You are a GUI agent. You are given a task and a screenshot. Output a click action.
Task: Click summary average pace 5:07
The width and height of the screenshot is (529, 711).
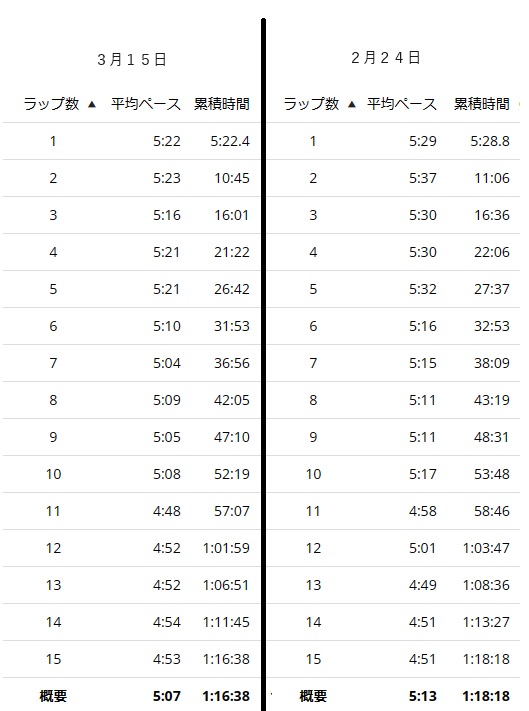point(166,696)
